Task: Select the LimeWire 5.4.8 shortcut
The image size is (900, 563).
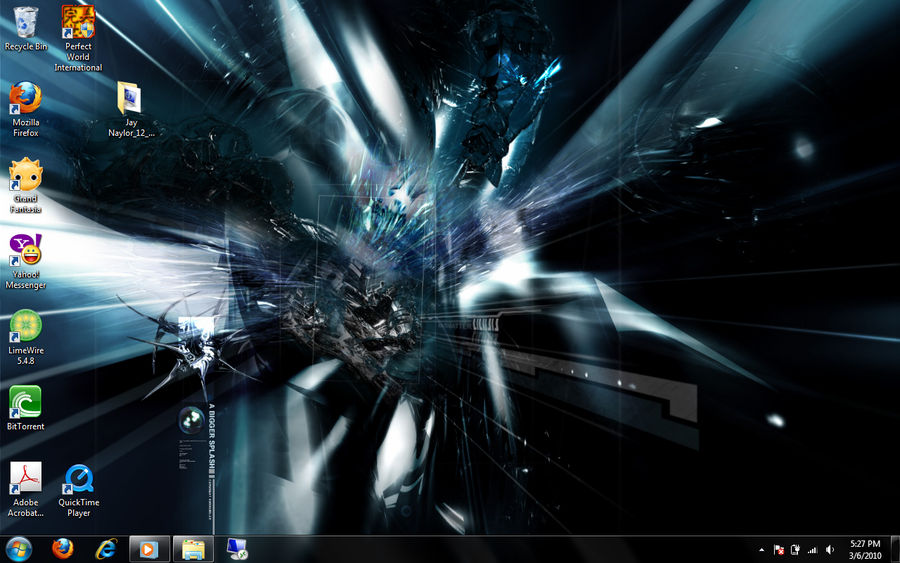Action: (25, 337)
